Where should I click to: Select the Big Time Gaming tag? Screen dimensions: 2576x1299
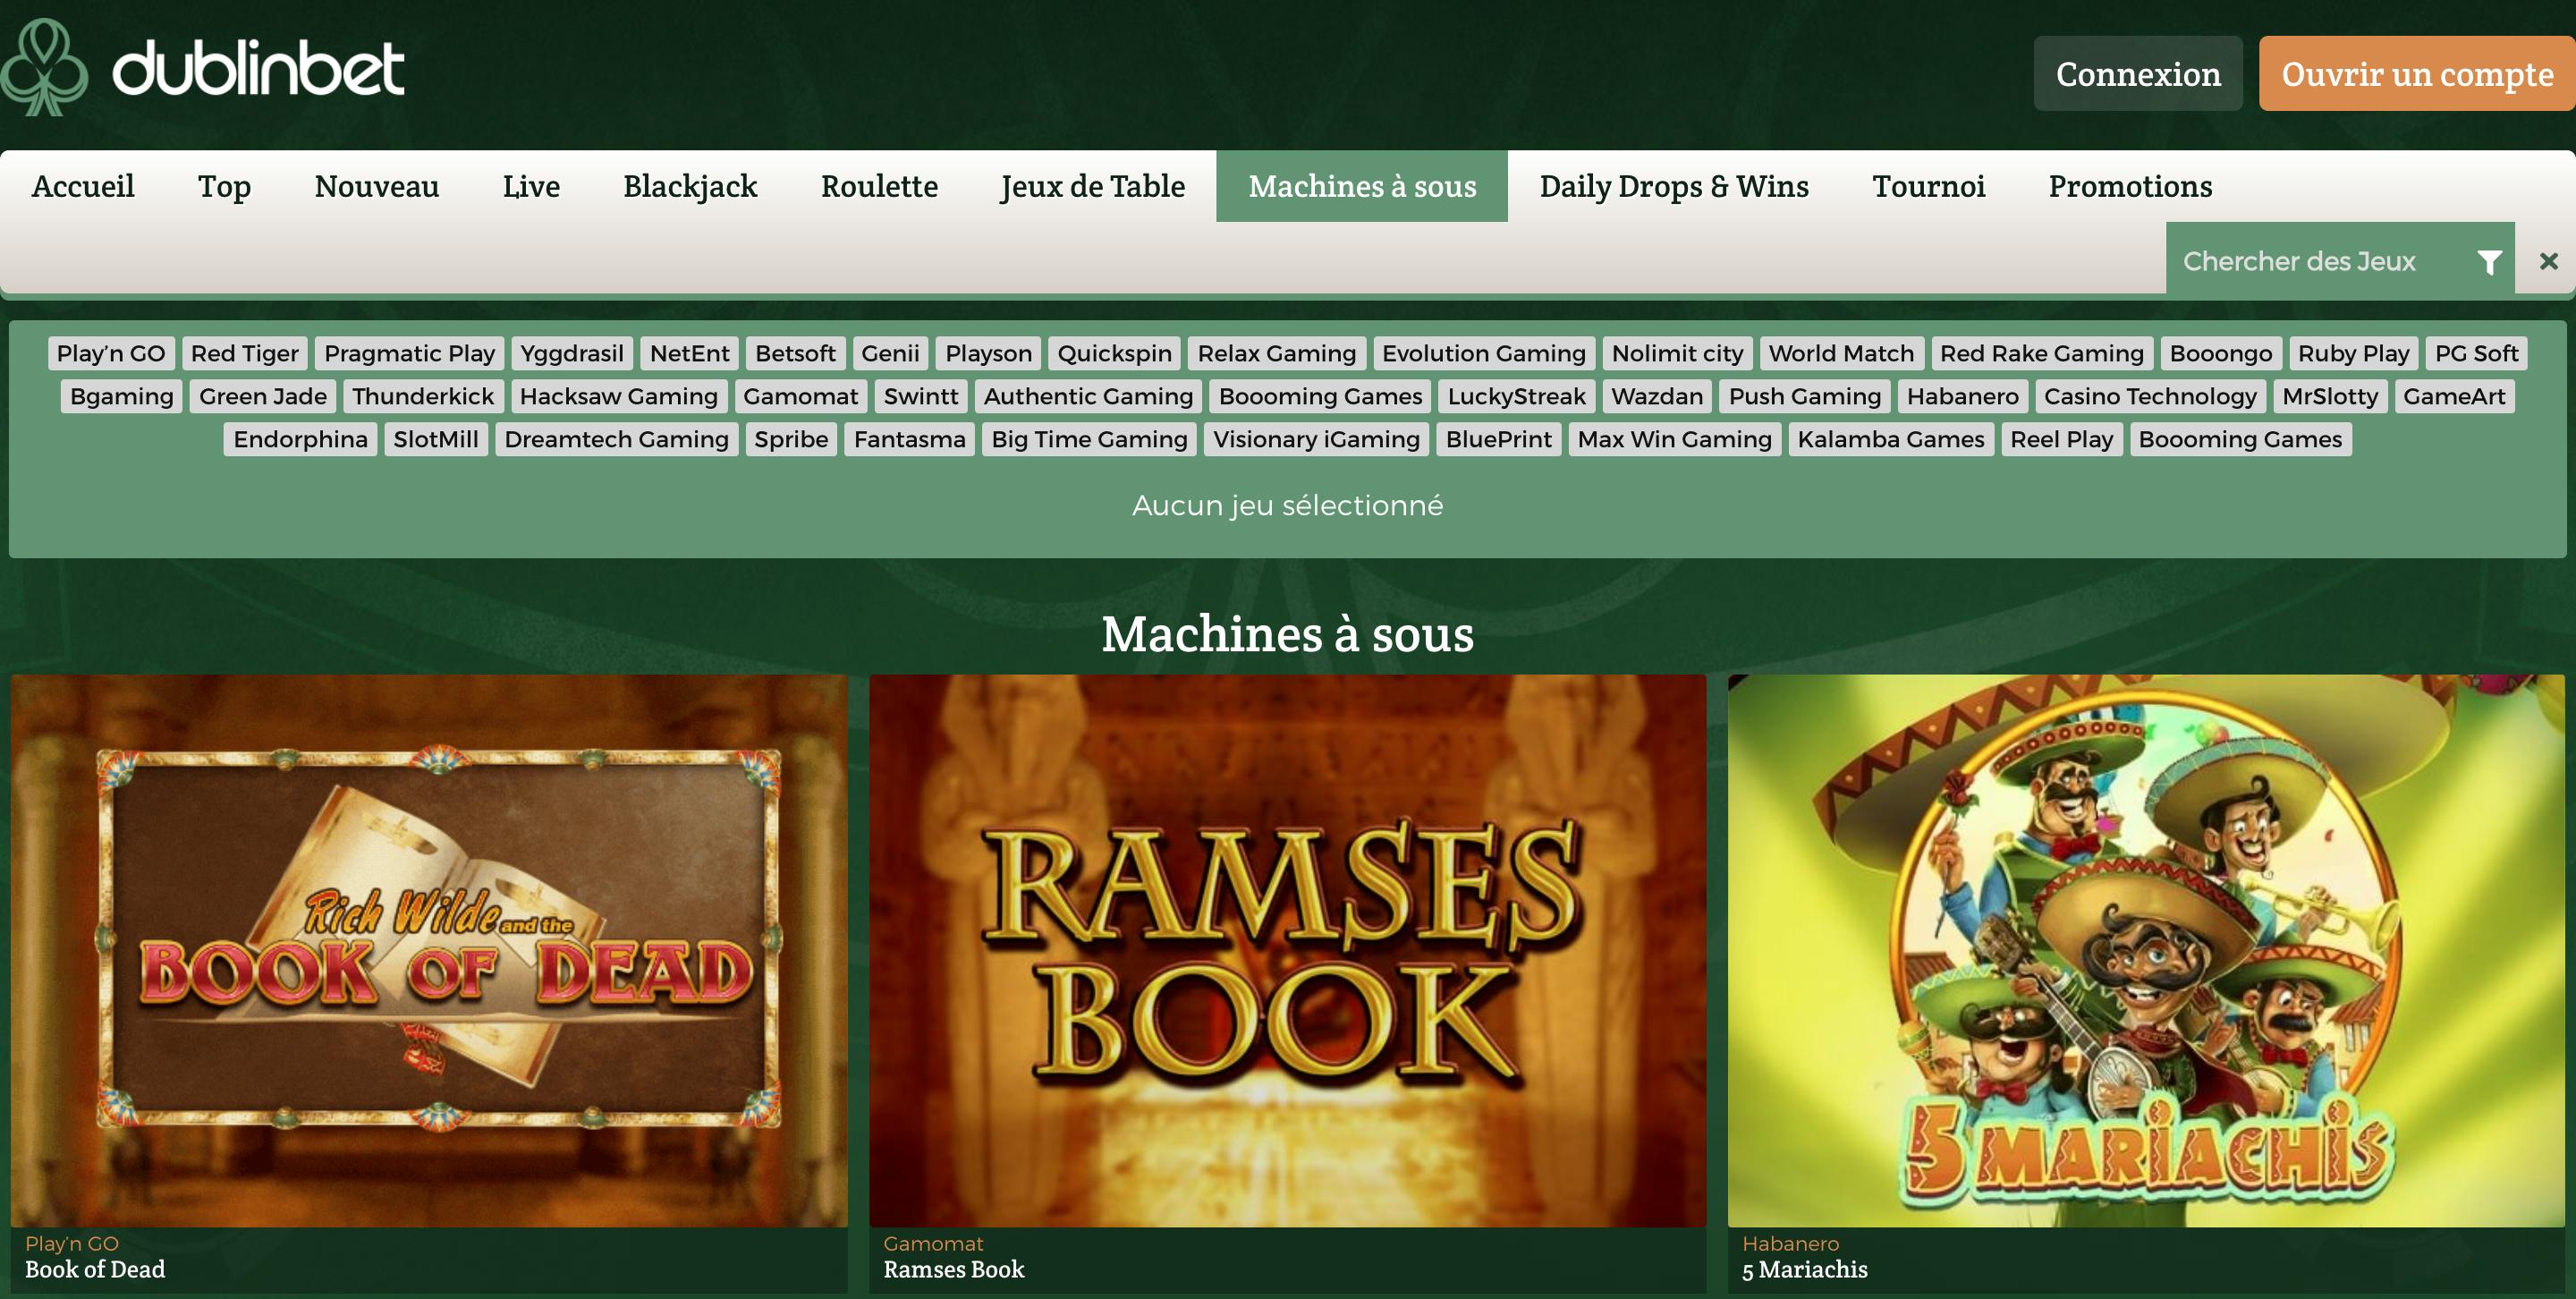click(1089, 439)
